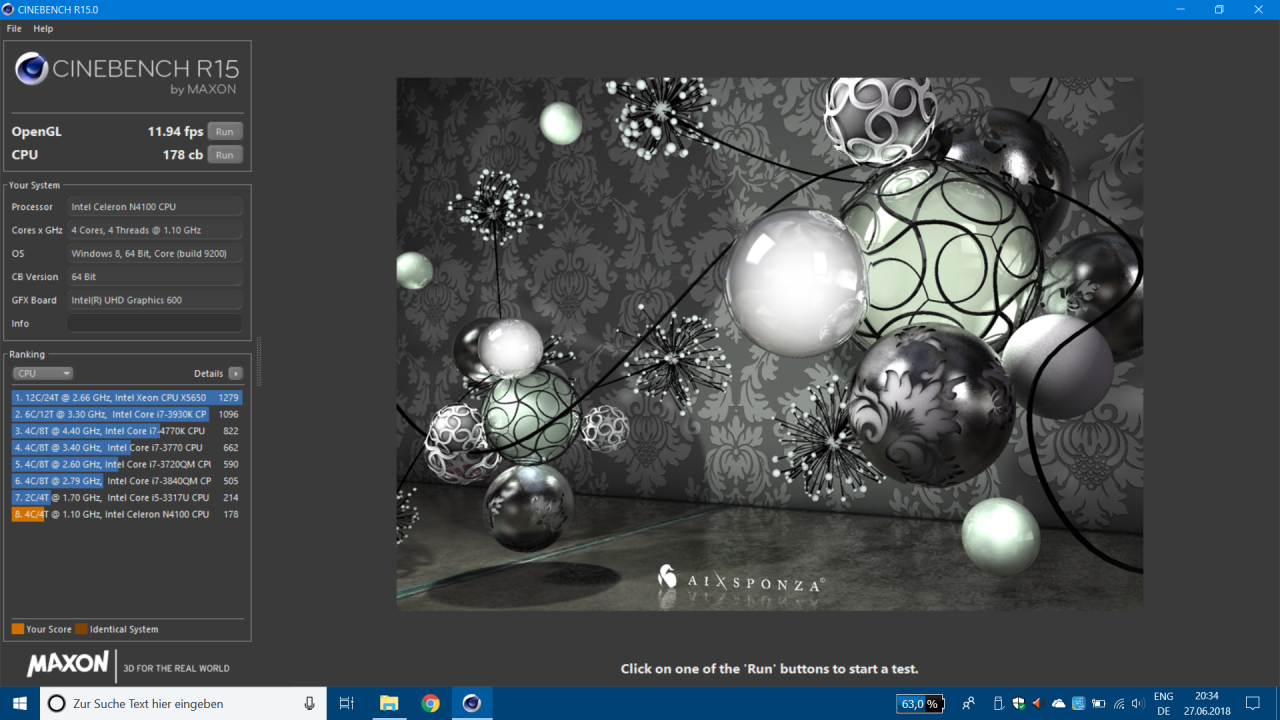1280x720 pixels.
Task: Click the rendered AIXSPONZA scene image
Action: (x=769, y=344)
